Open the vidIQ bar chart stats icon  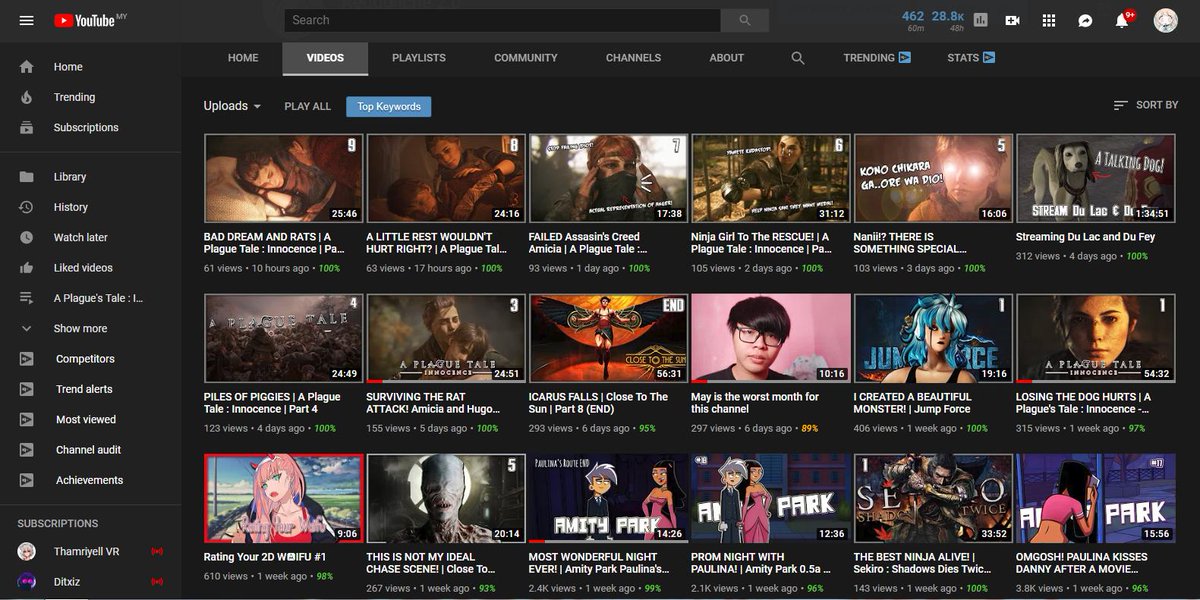[980, 20]
